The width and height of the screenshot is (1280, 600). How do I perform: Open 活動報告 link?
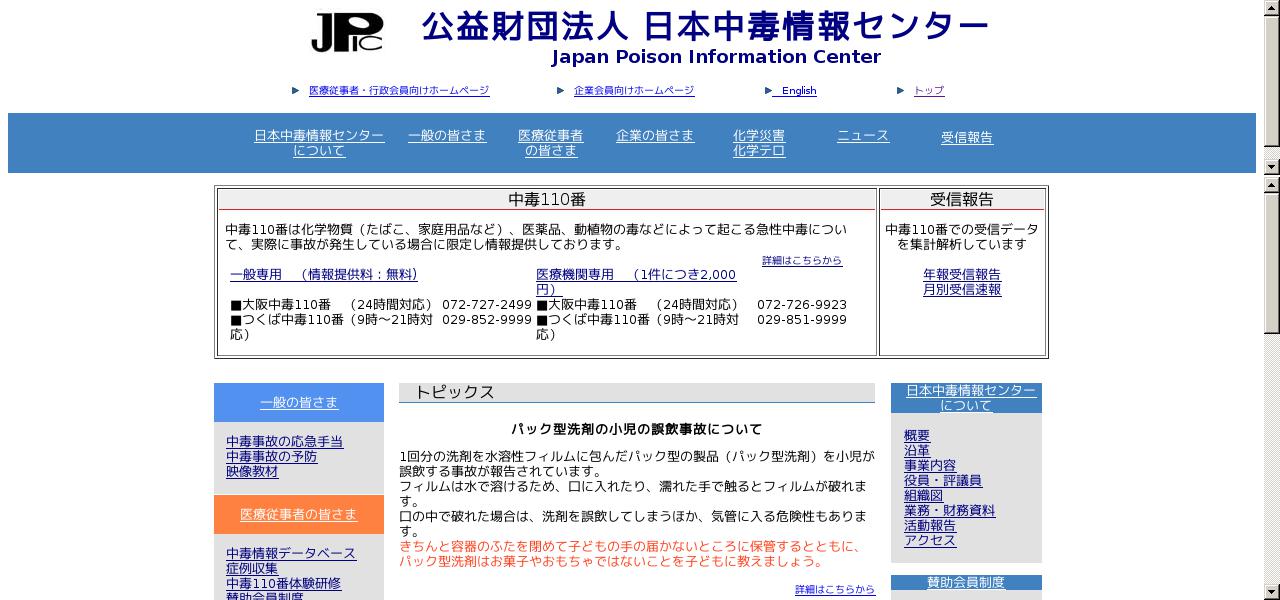coord(930,526)
